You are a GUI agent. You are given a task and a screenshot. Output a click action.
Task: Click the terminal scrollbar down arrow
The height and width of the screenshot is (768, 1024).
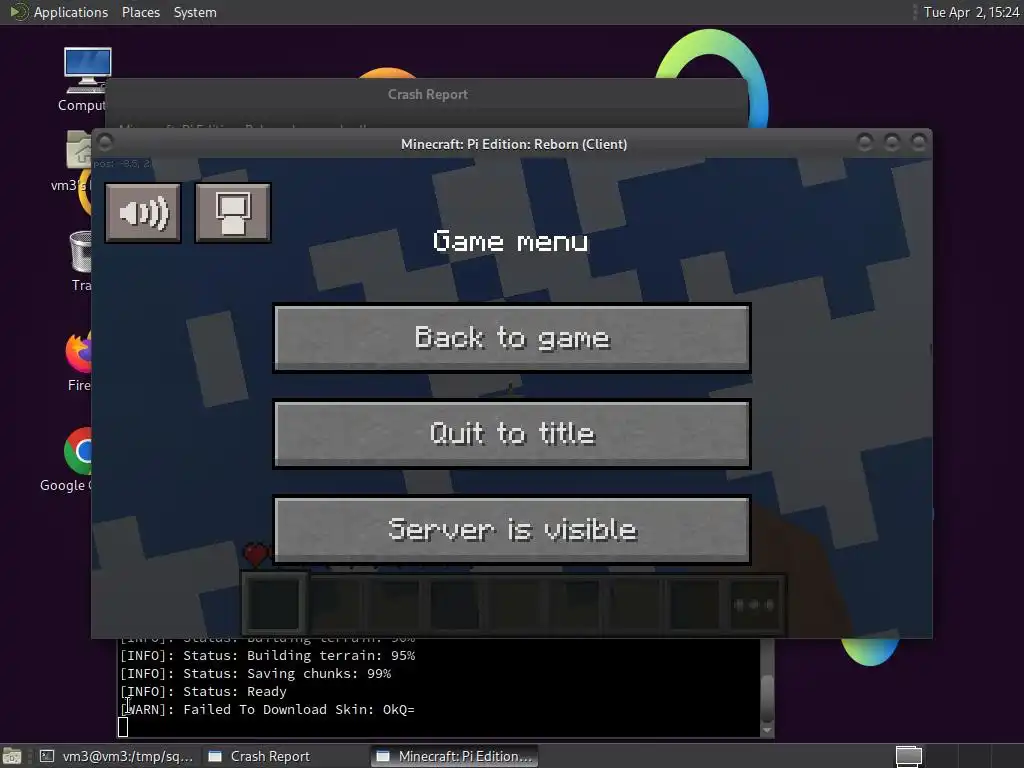(x=767, y=729)
